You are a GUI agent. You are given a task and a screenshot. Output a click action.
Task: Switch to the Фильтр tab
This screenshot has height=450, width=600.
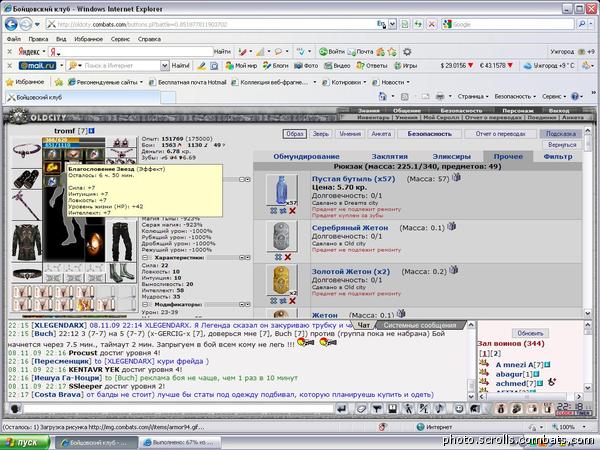click(x=558, y=157)
